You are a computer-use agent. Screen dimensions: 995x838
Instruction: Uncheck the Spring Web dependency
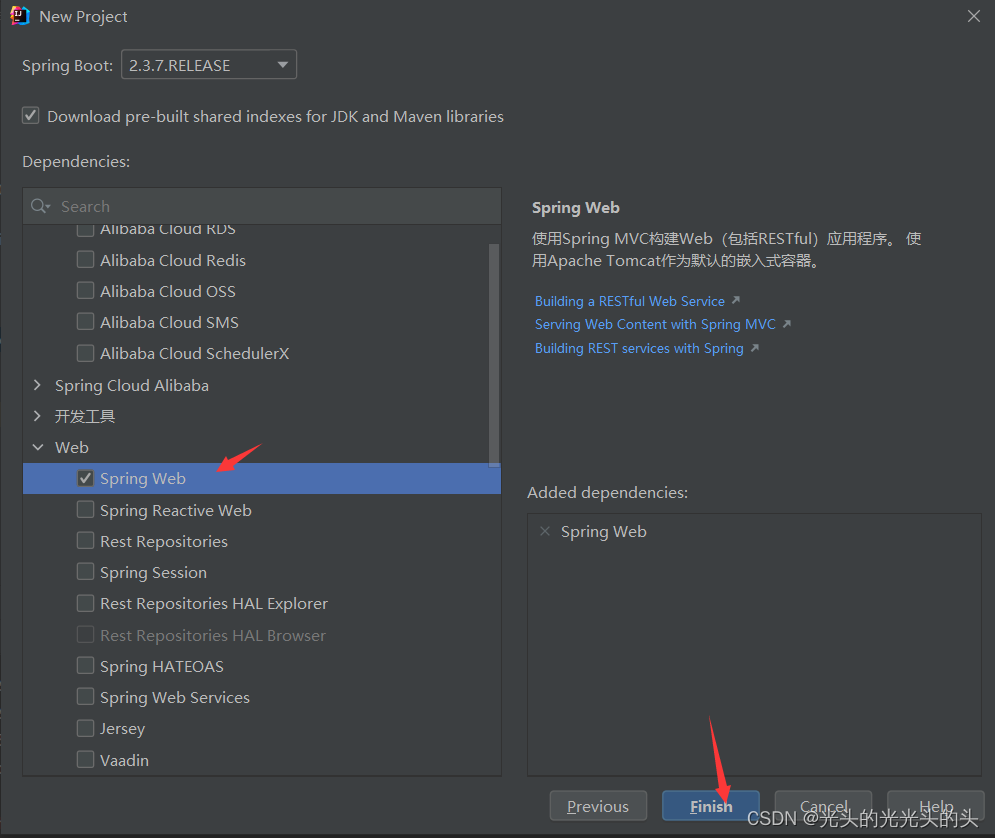(x=86, y=478)
